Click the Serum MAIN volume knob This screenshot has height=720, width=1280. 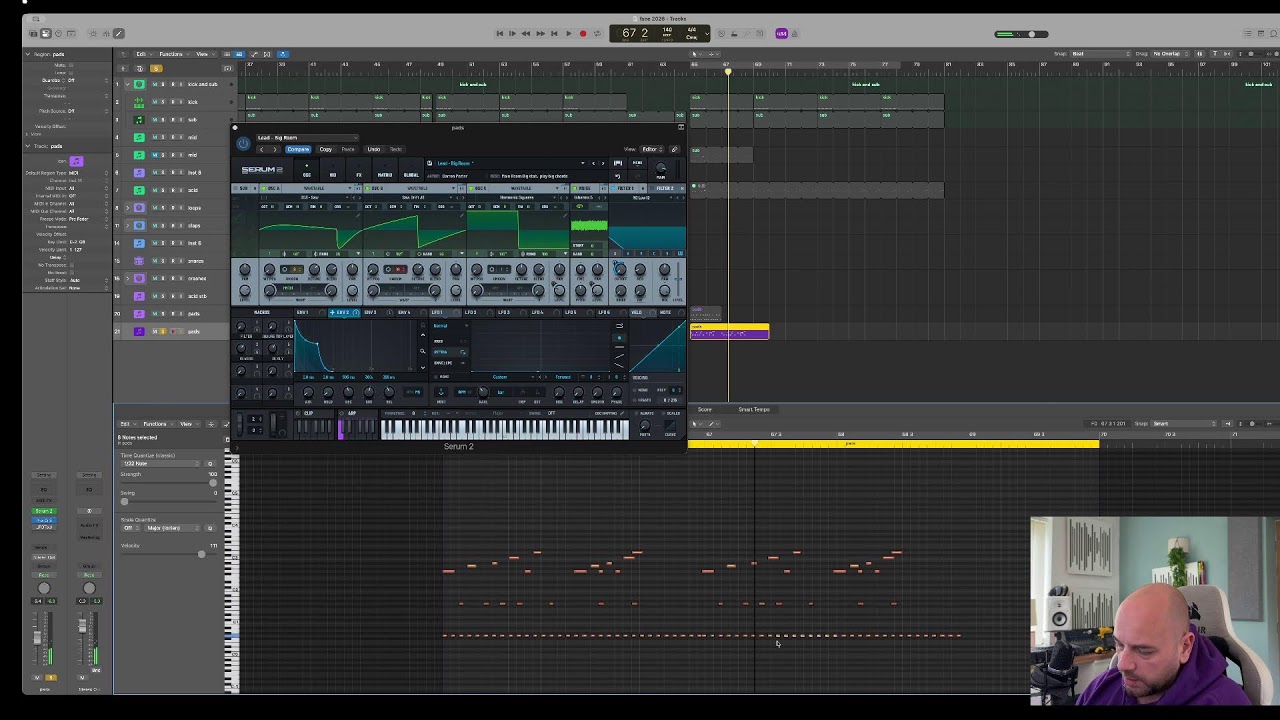click(661, 168)
